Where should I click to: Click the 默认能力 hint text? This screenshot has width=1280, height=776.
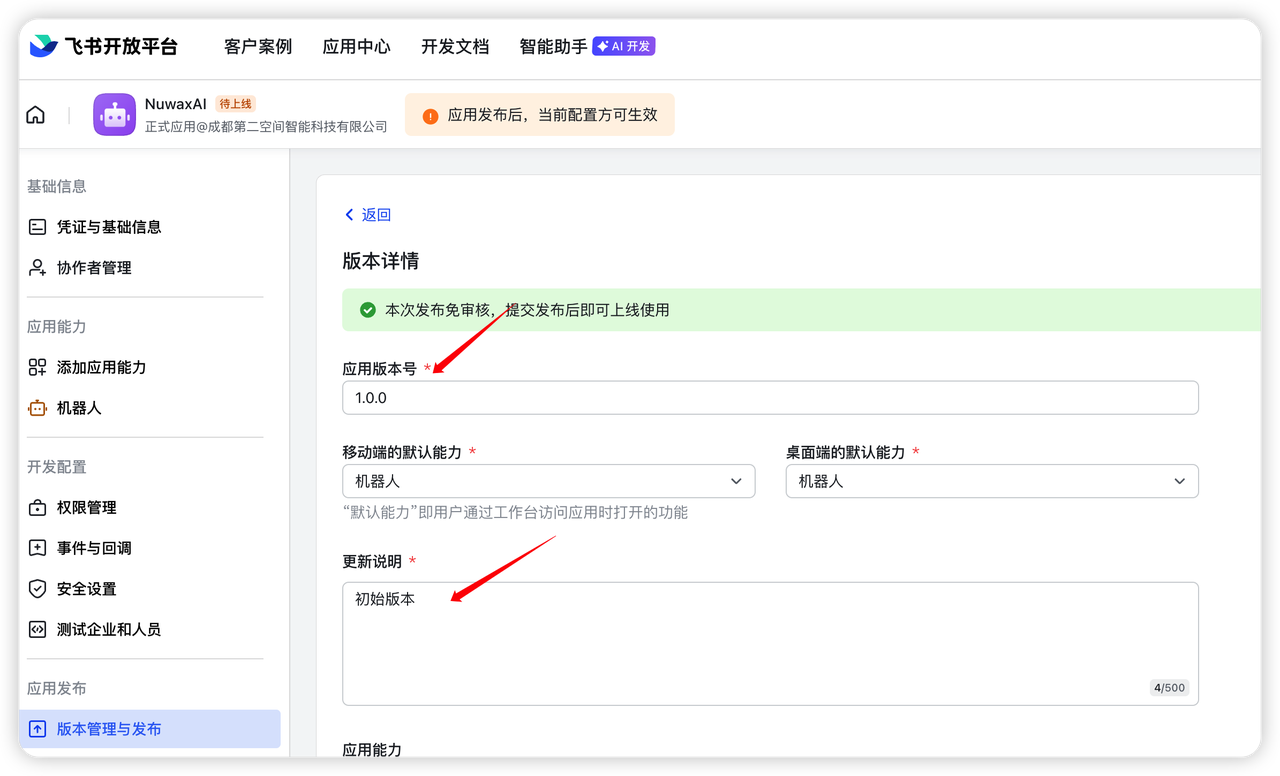[515, 513]
